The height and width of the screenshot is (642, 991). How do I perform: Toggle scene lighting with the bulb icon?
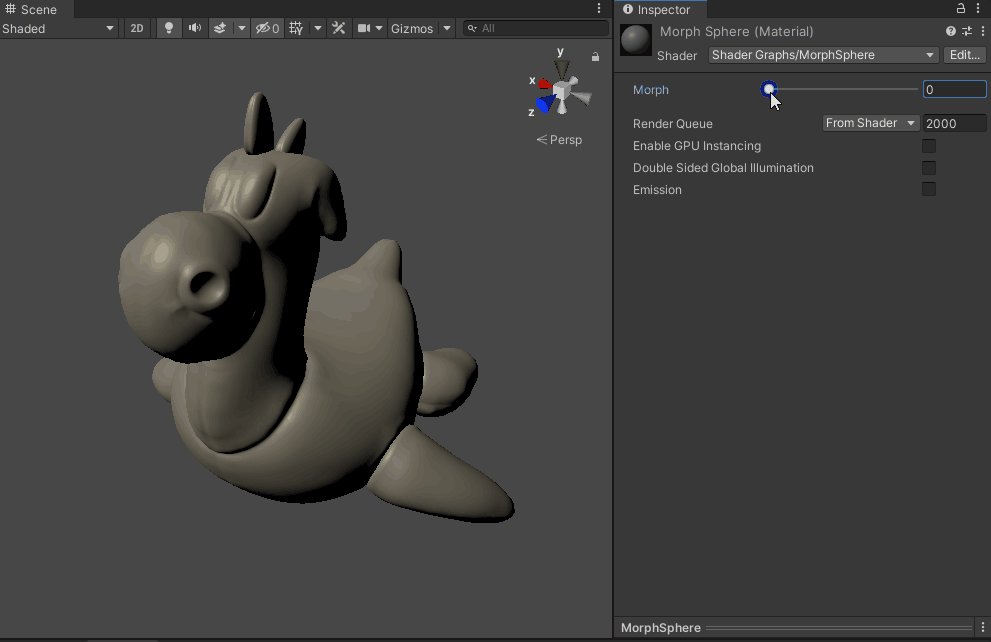click(167, 28)
